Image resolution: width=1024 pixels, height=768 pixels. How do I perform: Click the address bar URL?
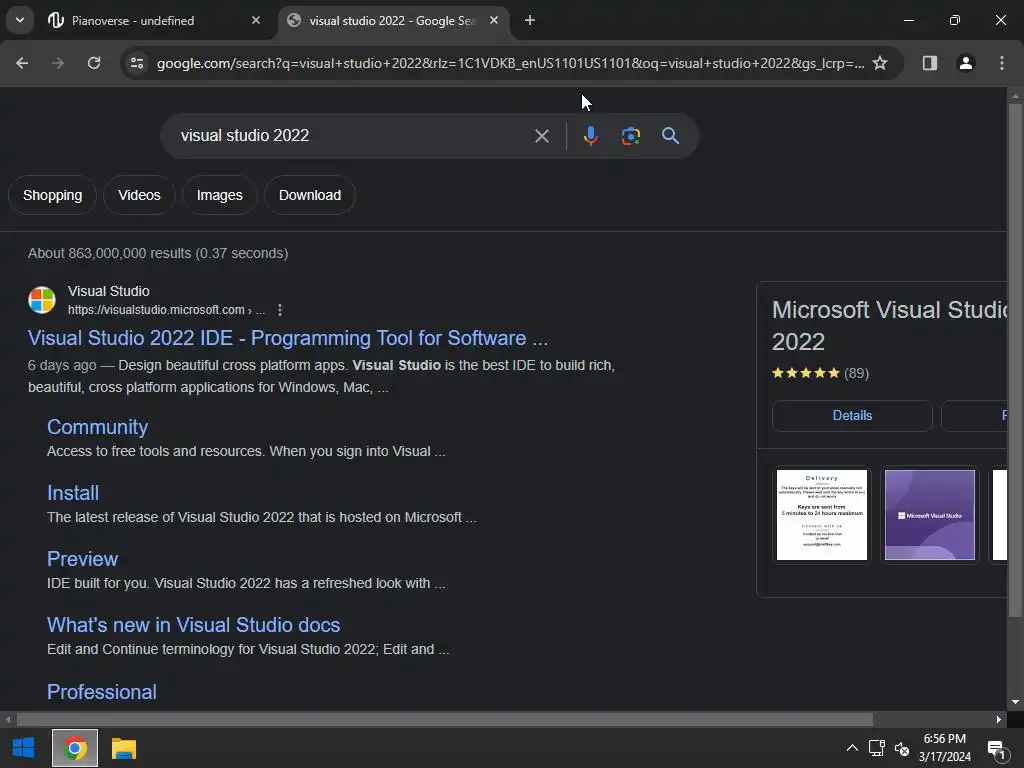click(x=510, y=63)
